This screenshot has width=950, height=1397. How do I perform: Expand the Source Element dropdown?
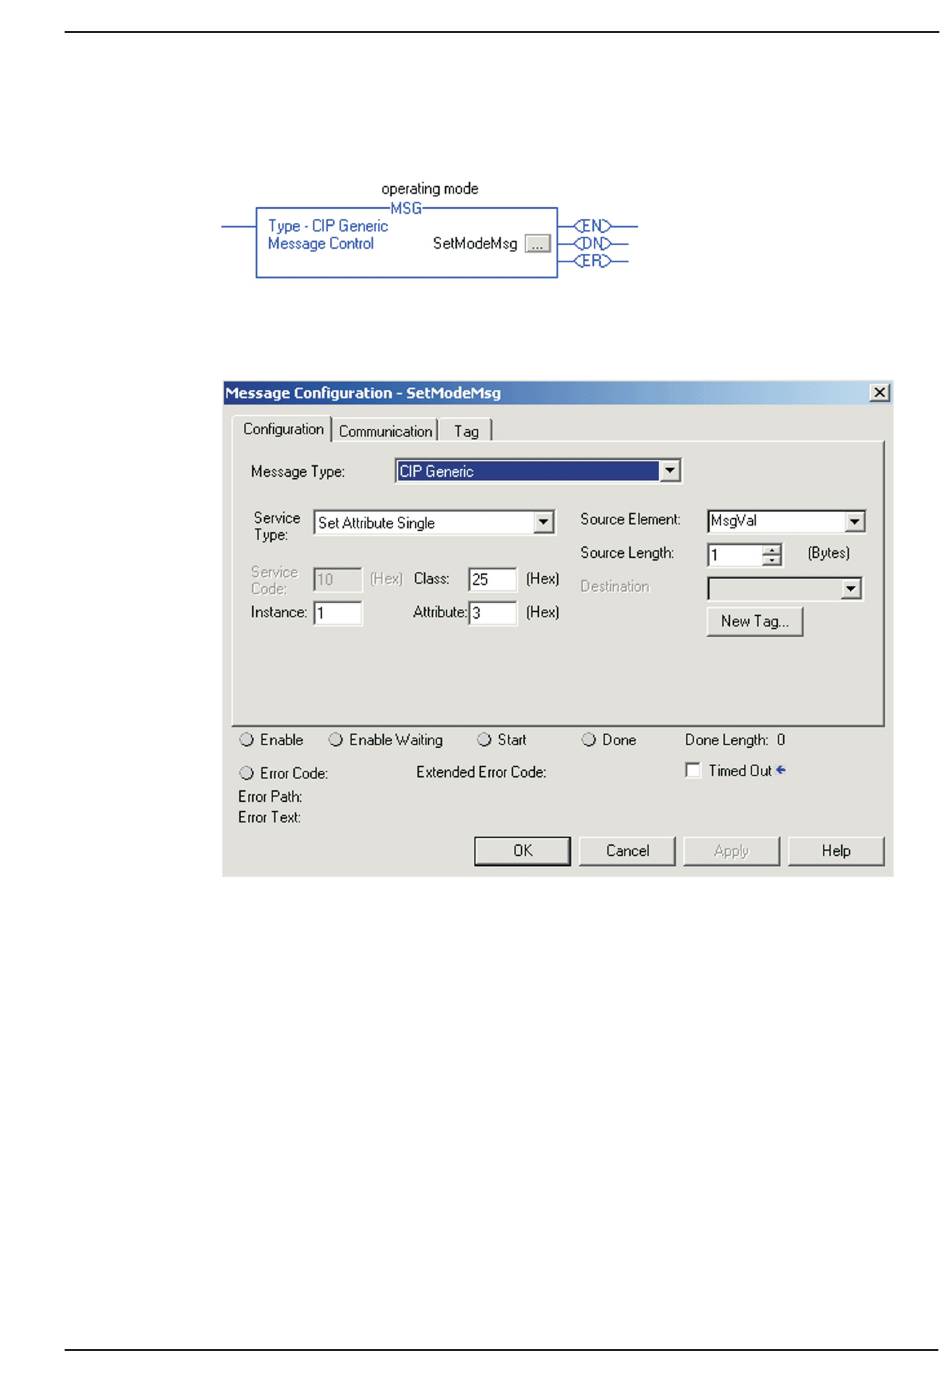[854, 521]
